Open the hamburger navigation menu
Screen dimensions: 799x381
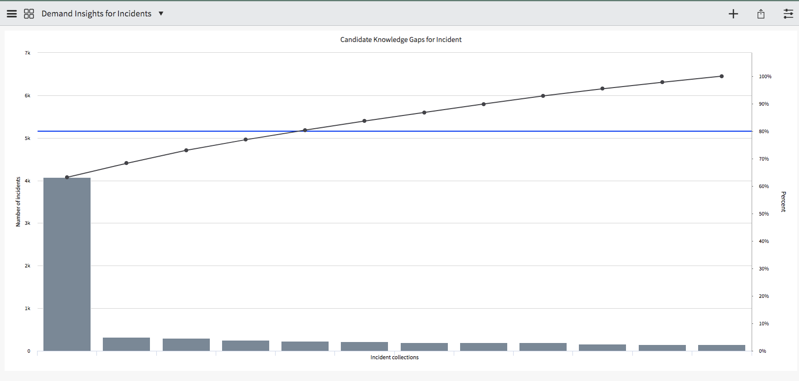(x=11, y=14)
